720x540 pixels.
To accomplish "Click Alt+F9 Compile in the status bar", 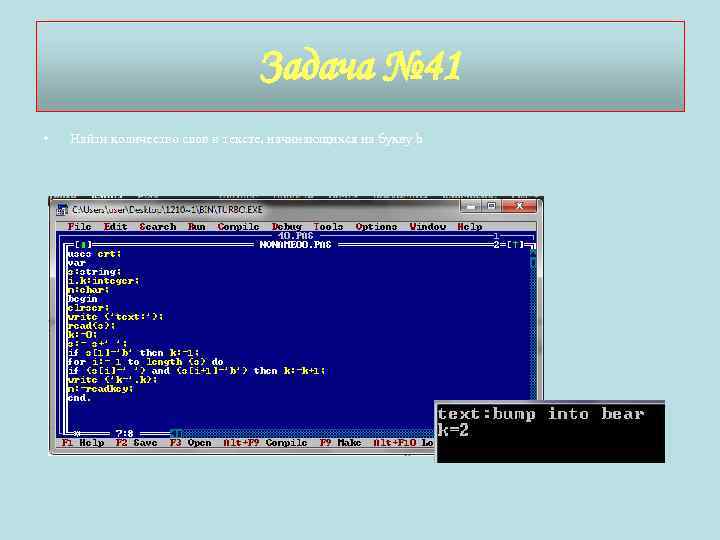I will click(x=265, y=443).
